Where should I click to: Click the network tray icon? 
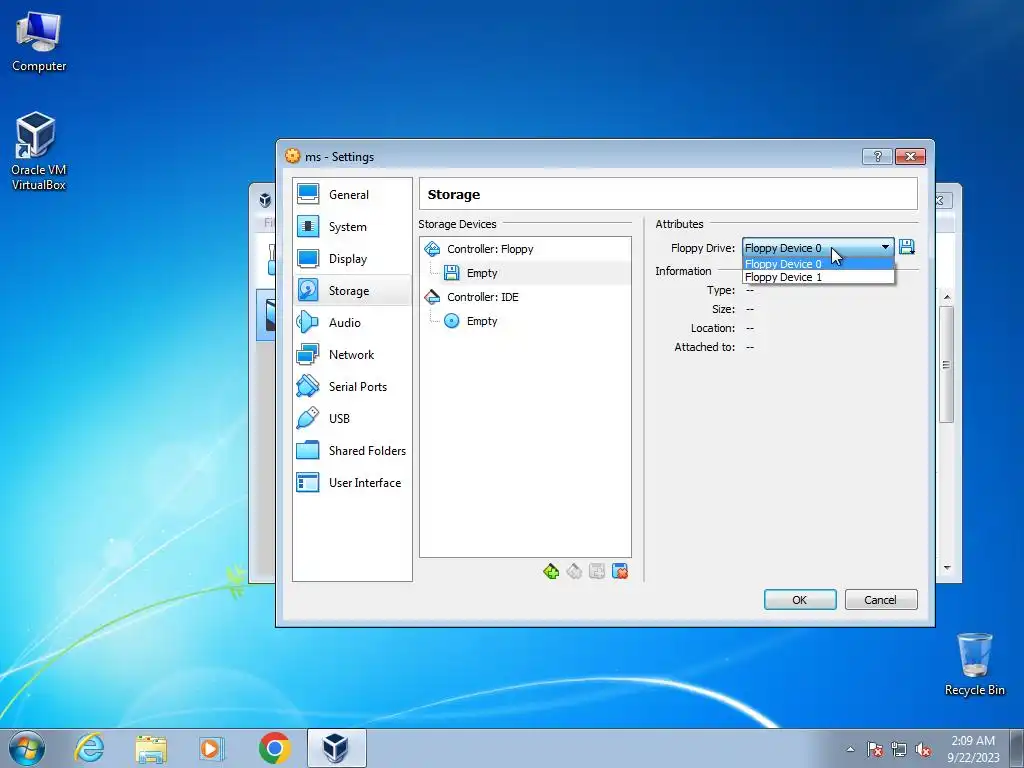click(899, 749)
